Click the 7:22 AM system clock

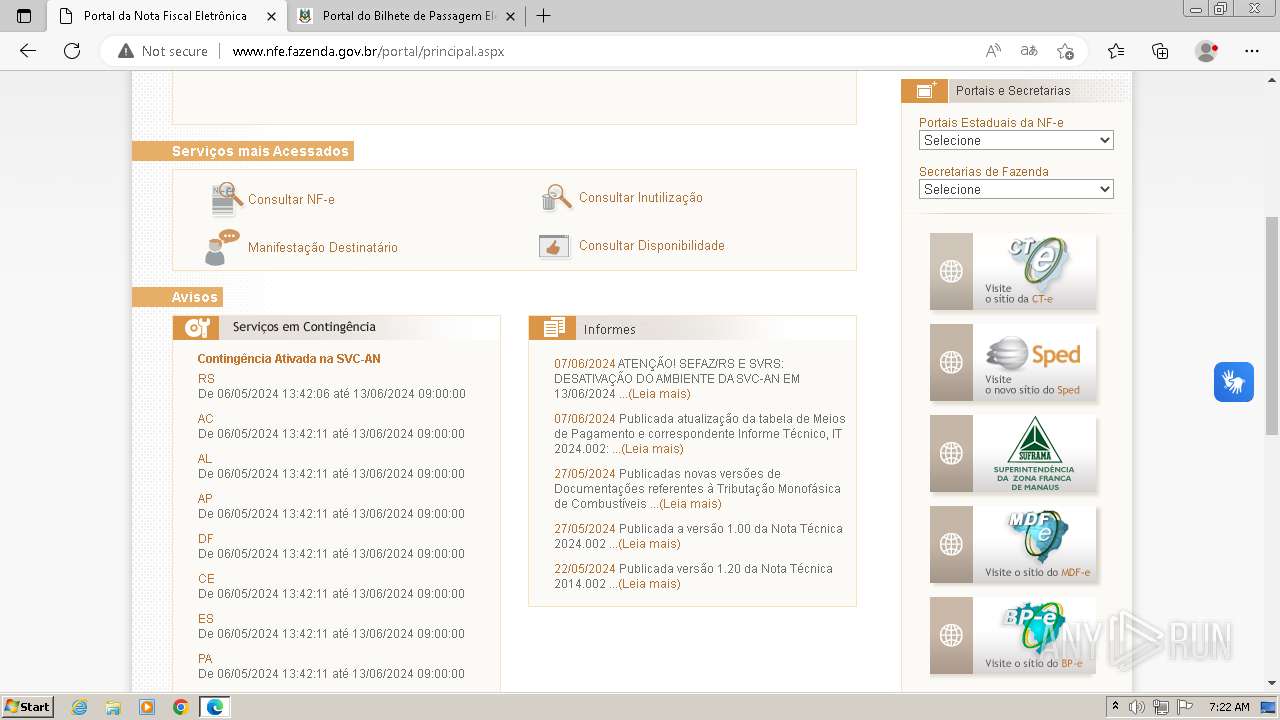click(x=1229, y=707)
